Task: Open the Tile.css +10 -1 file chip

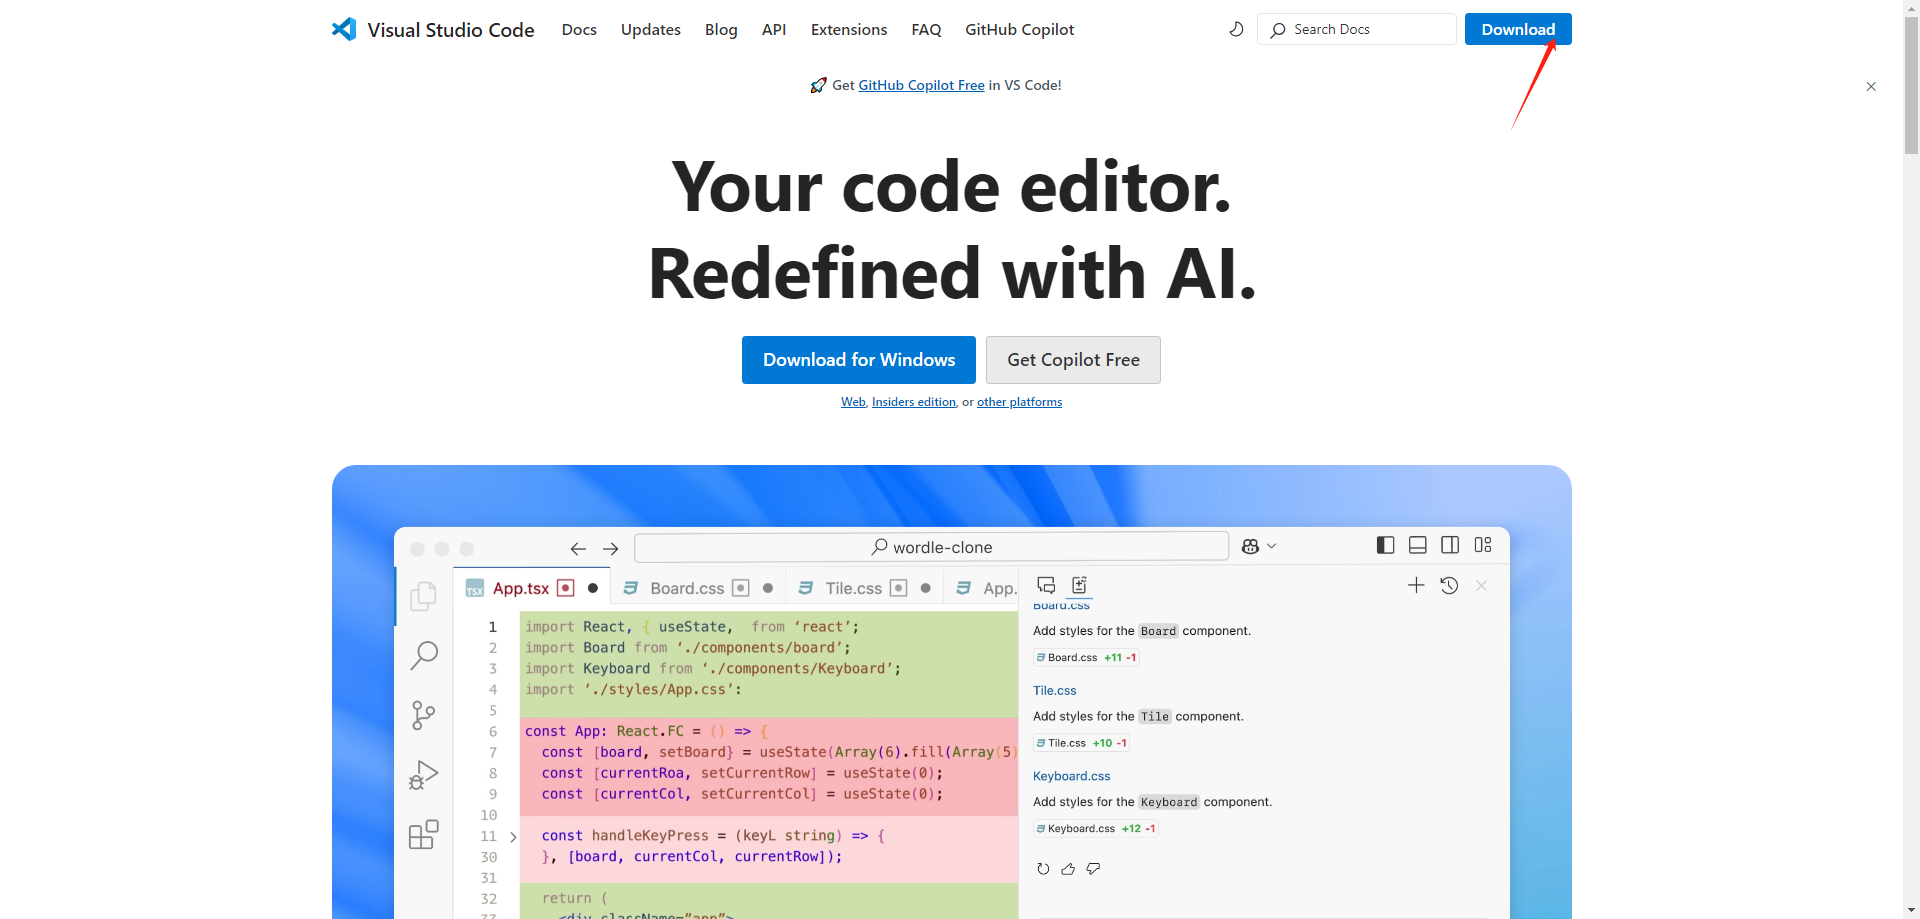Action: 1081,743
